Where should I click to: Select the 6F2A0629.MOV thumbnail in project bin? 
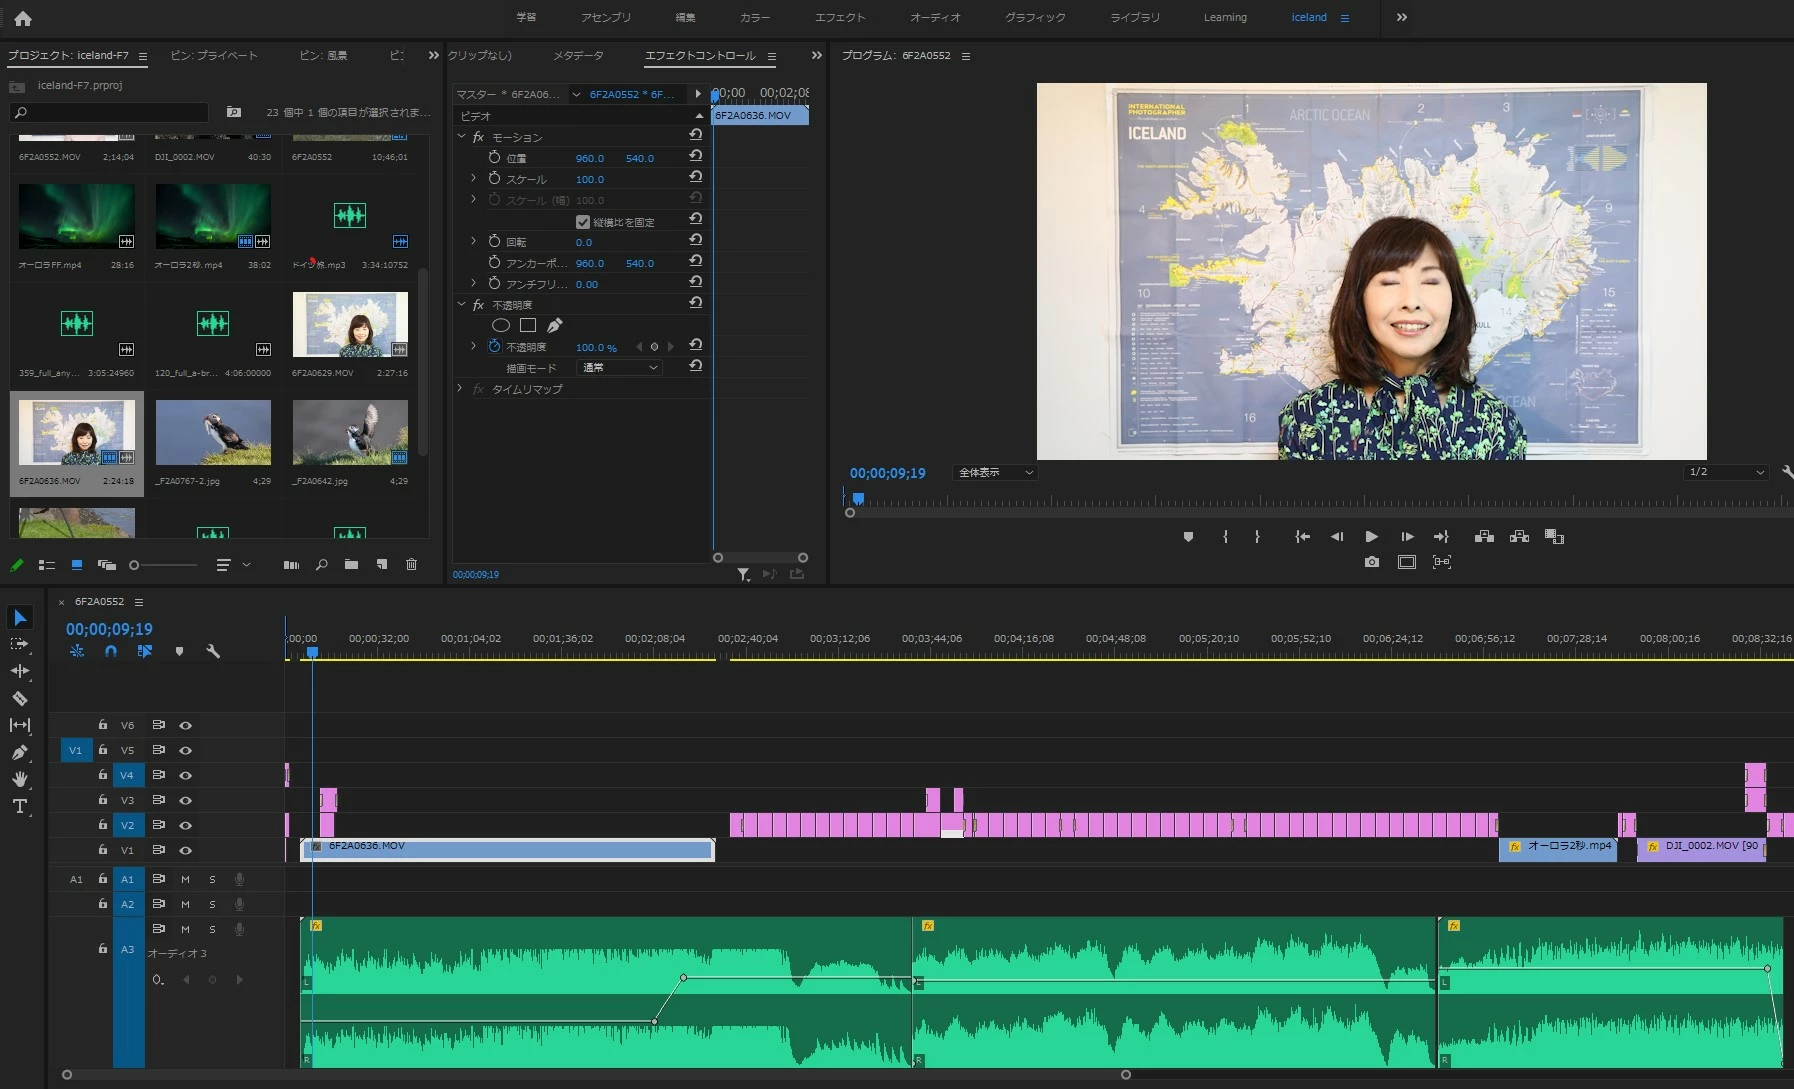(350, 325)
